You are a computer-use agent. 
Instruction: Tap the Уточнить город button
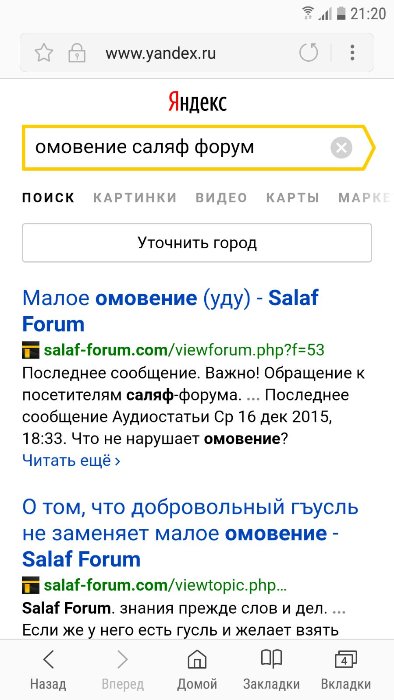[197, 243]
